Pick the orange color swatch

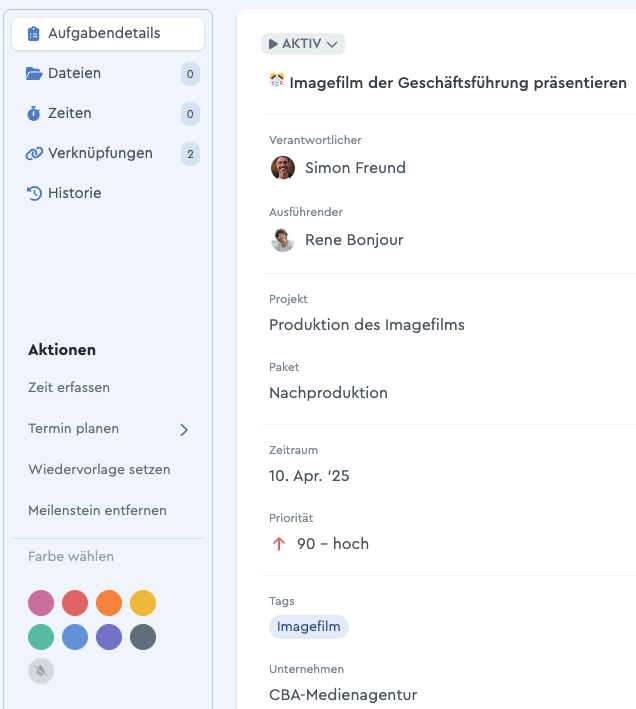(x=109, y=603)
